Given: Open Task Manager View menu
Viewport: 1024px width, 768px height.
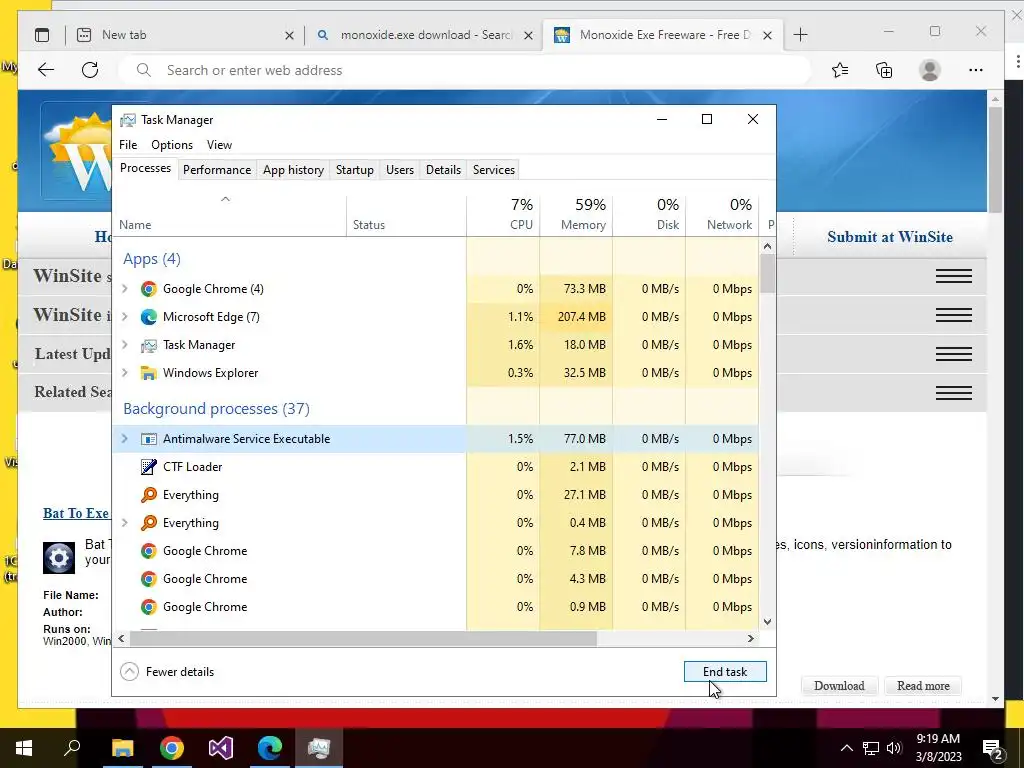Looking at the screenshot, I should tap(219, 145).
